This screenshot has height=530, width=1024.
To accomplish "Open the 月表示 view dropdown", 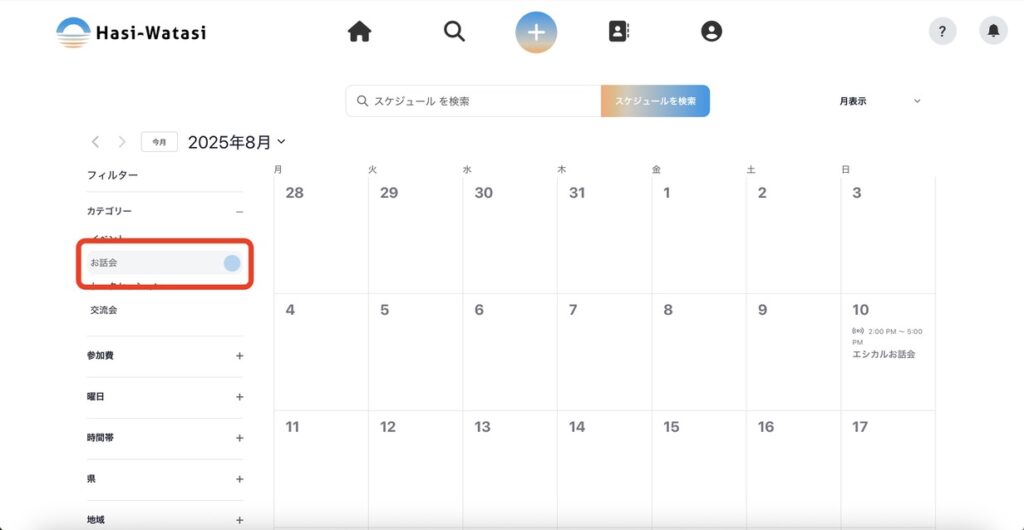I will tap(879, 101).
